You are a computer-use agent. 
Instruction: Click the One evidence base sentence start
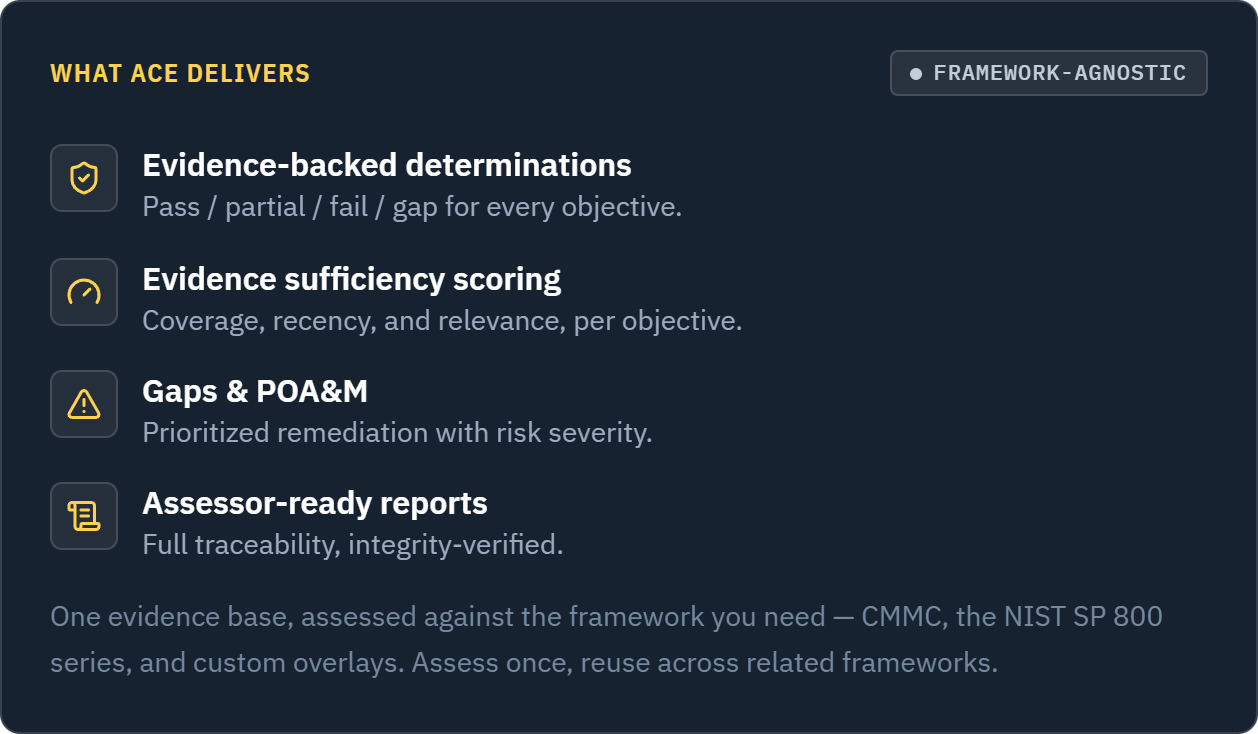171,616
